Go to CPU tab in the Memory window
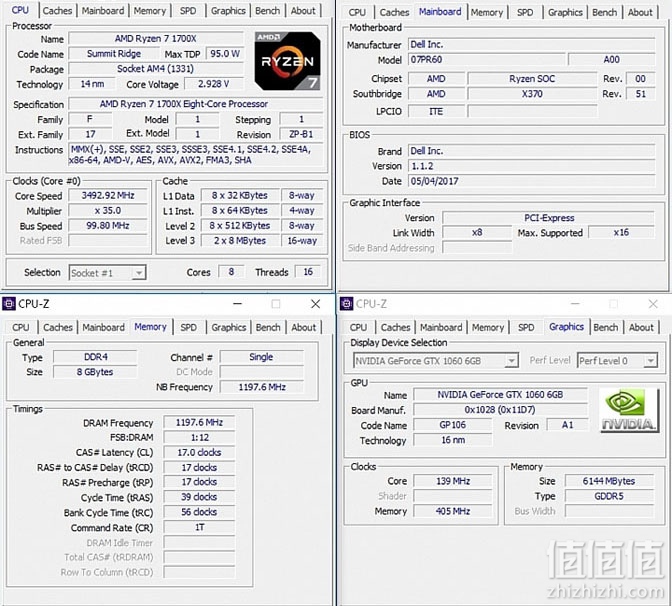Screen dimensions: 672x606 click(x=21, y=327)
